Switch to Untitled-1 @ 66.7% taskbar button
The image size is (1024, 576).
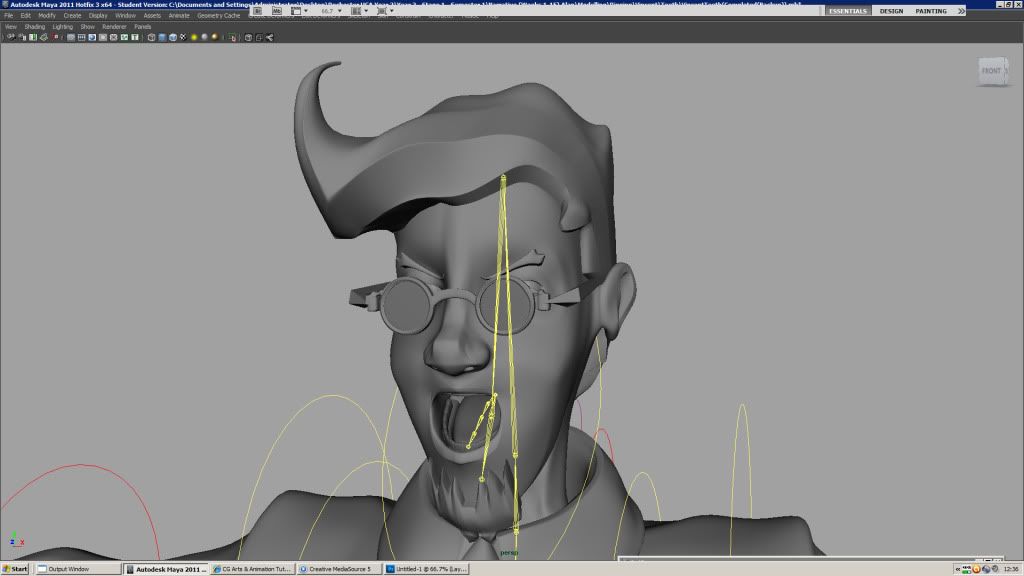point(426,569)
